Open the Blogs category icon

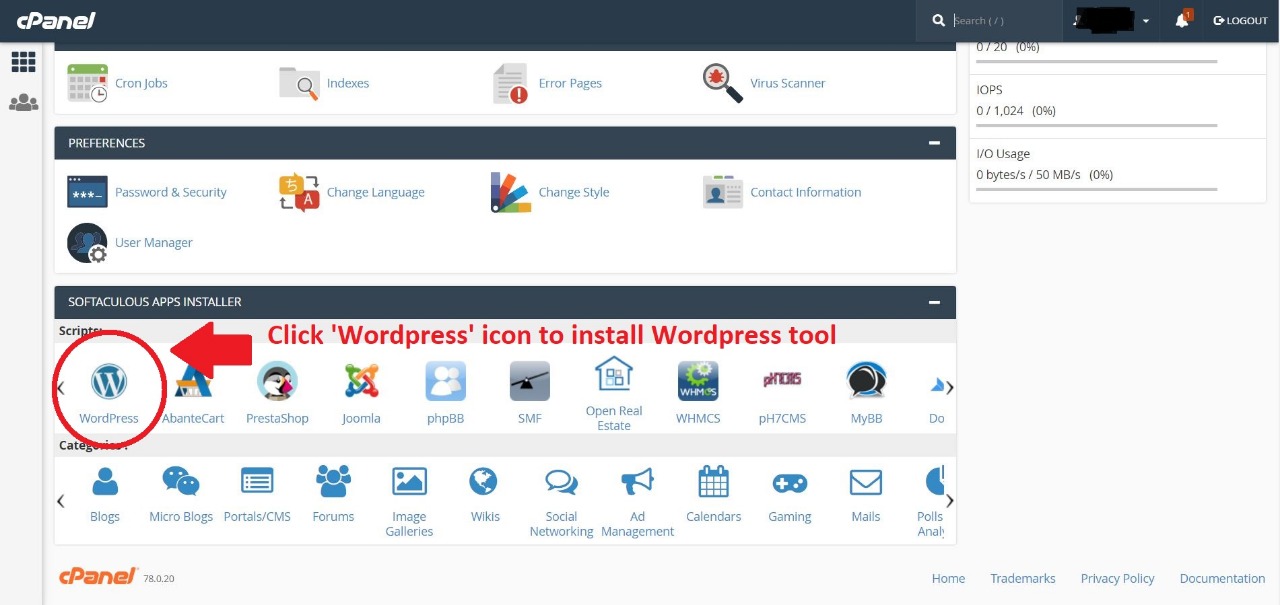(x=105, y=482)
